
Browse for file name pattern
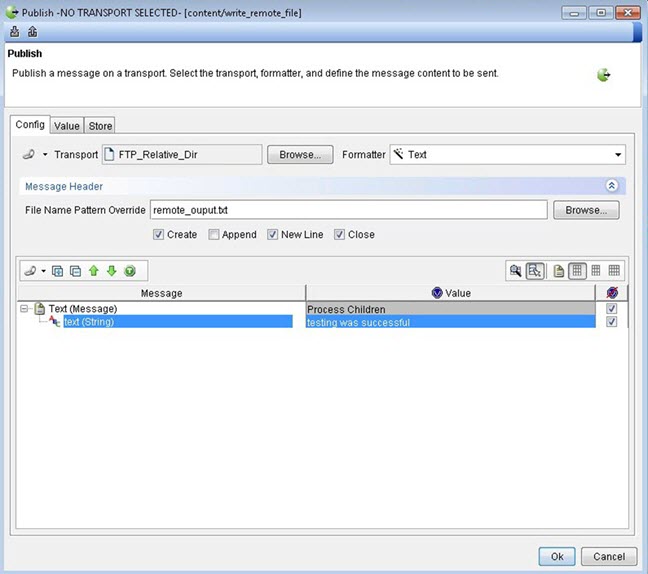pos(586,210)
